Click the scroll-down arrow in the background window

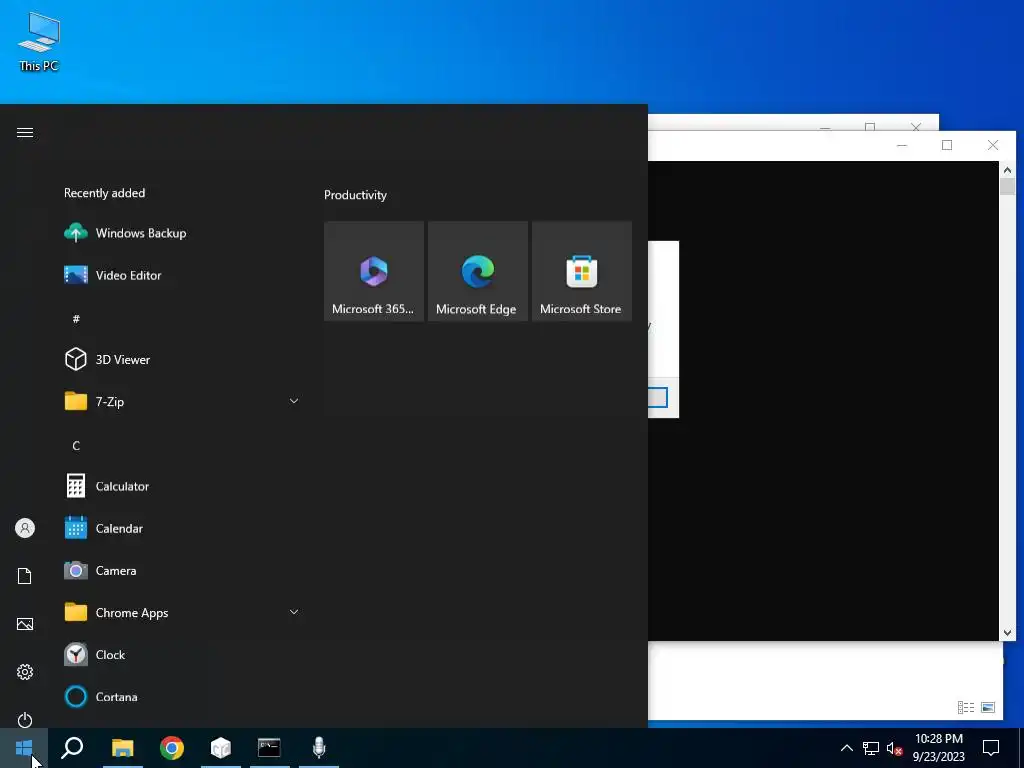click(x=1007, y=633)
